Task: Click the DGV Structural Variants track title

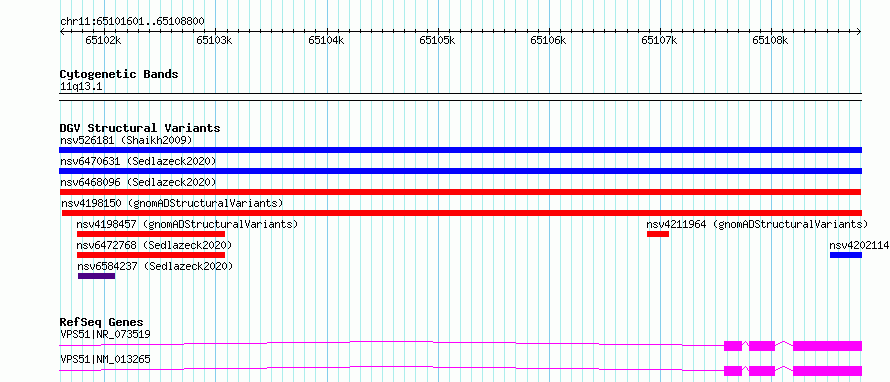Action: pyautogui.click(x=140, y=128)
